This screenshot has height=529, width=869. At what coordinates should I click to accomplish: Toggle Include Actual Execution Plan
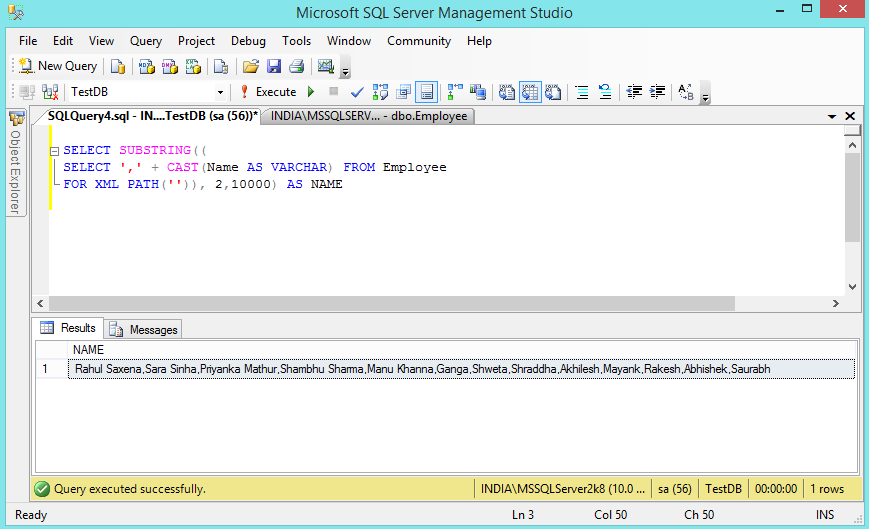pyautogui.click(x=455, y=92)
